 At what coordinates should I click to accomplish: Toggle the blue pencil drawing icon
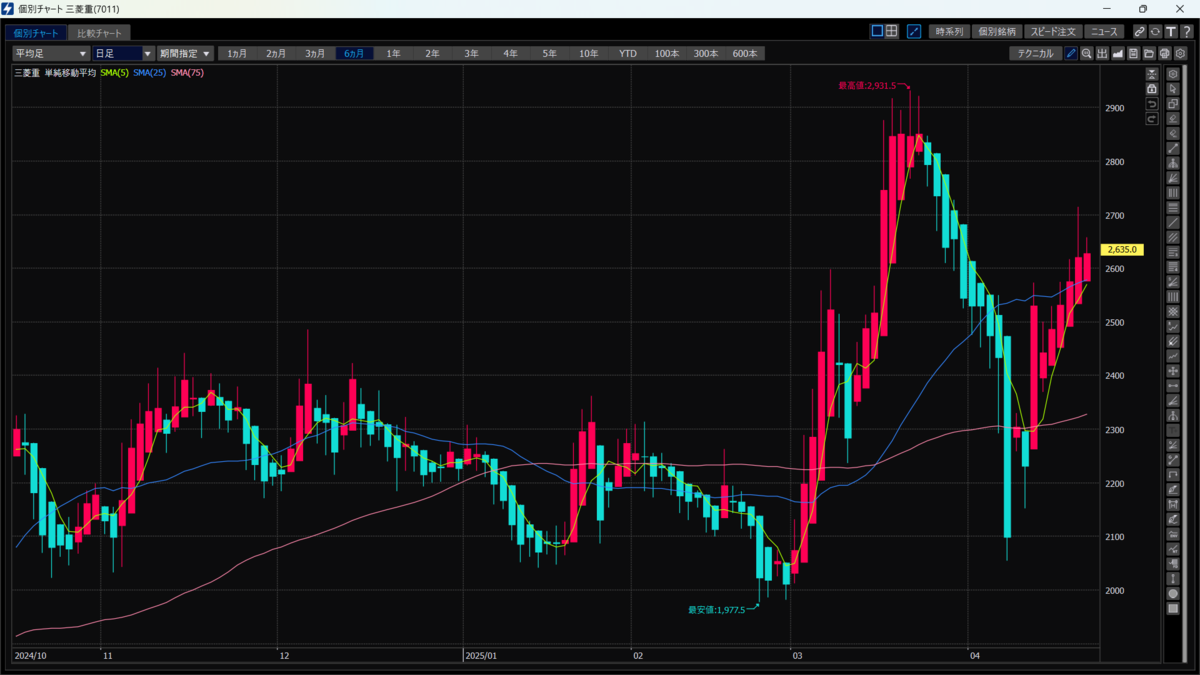(1071, 53)
